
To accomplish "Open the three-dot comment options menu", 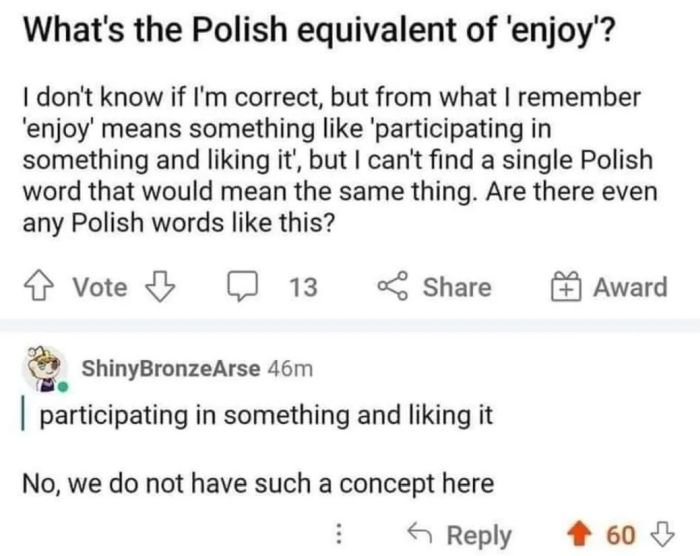I will pyautogui.click(x=342, y=536).
